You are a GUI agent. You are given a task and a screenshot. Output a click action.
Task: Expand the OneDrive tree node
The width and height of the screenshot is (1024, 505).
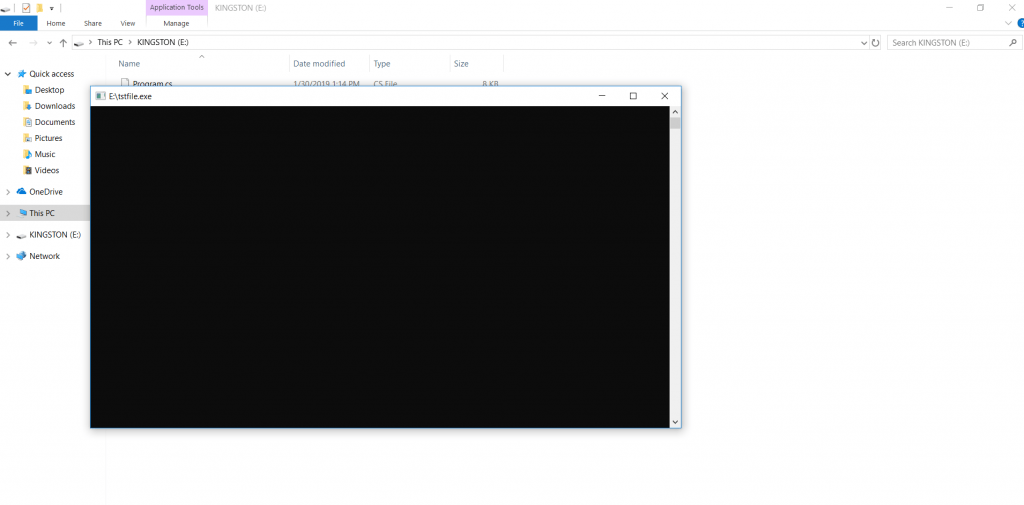(8, 192)
